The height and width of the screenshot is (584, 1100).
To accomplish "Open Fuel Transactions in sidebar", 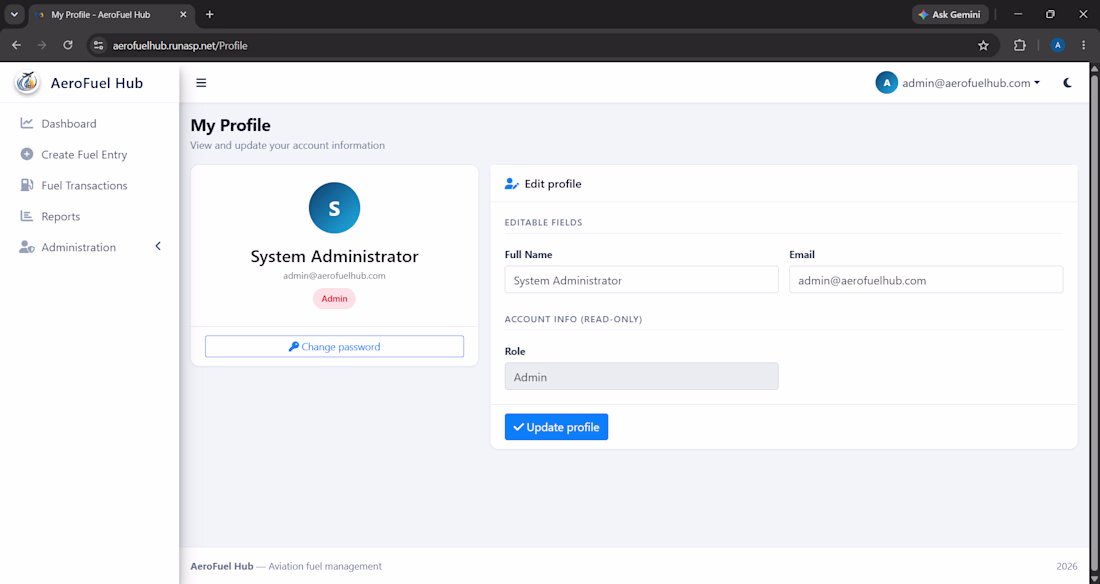I will 84,185.
